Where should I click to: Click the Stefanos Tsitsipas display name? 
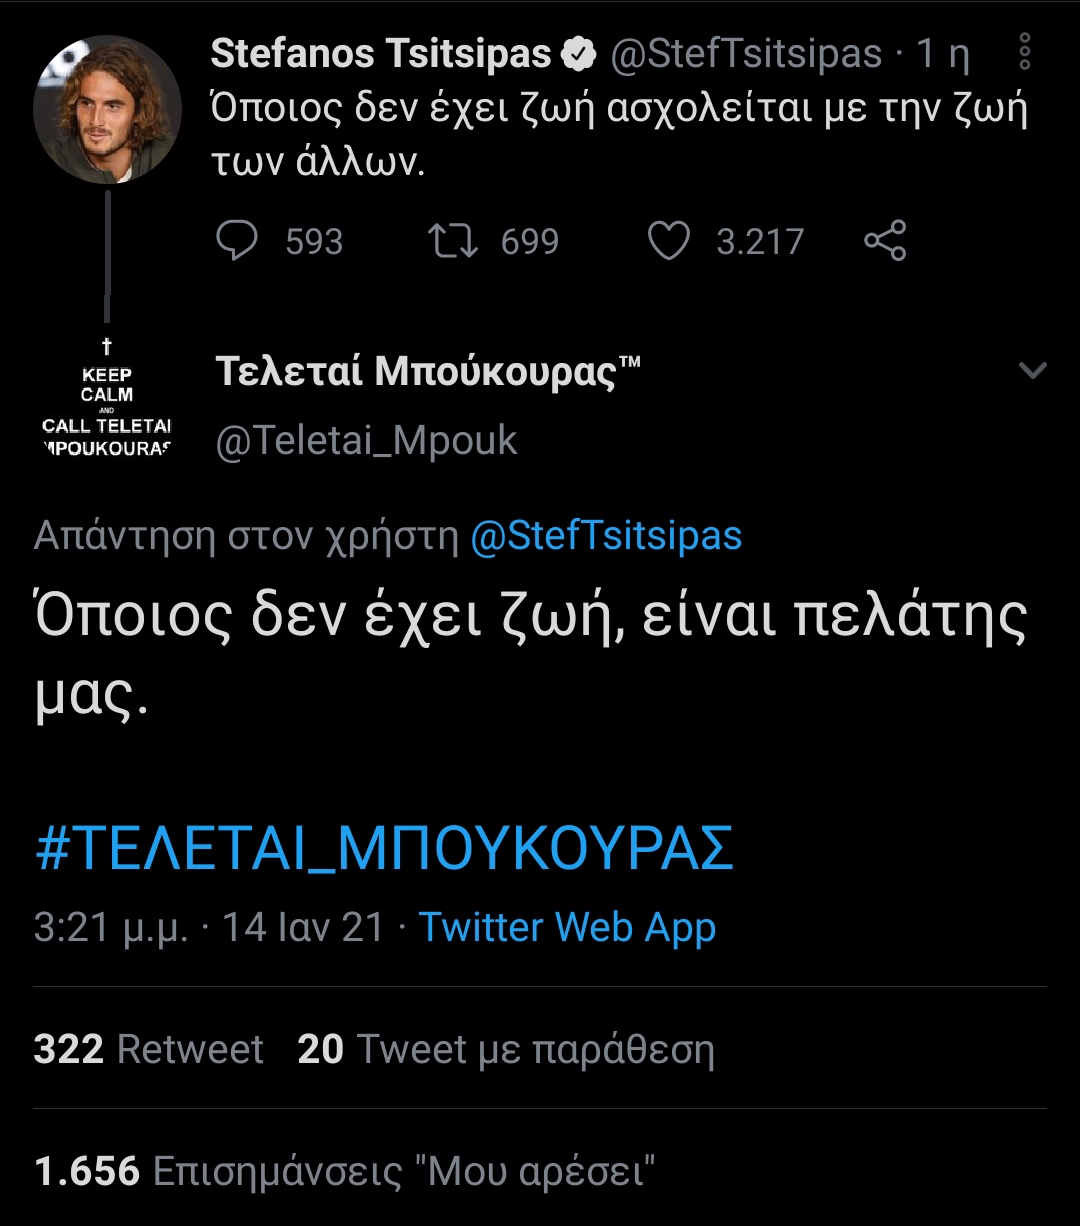[x=380, y=55]
